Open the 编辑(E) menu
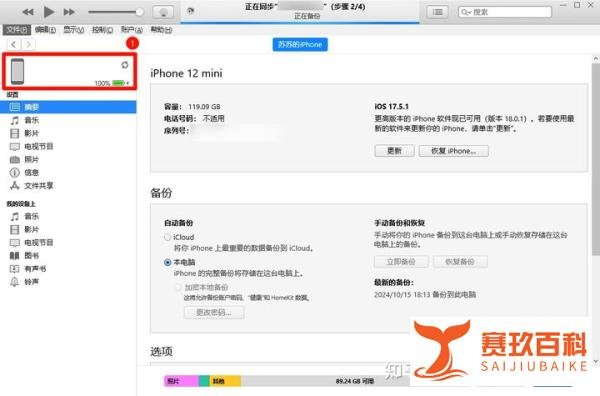 coord(45,29)
